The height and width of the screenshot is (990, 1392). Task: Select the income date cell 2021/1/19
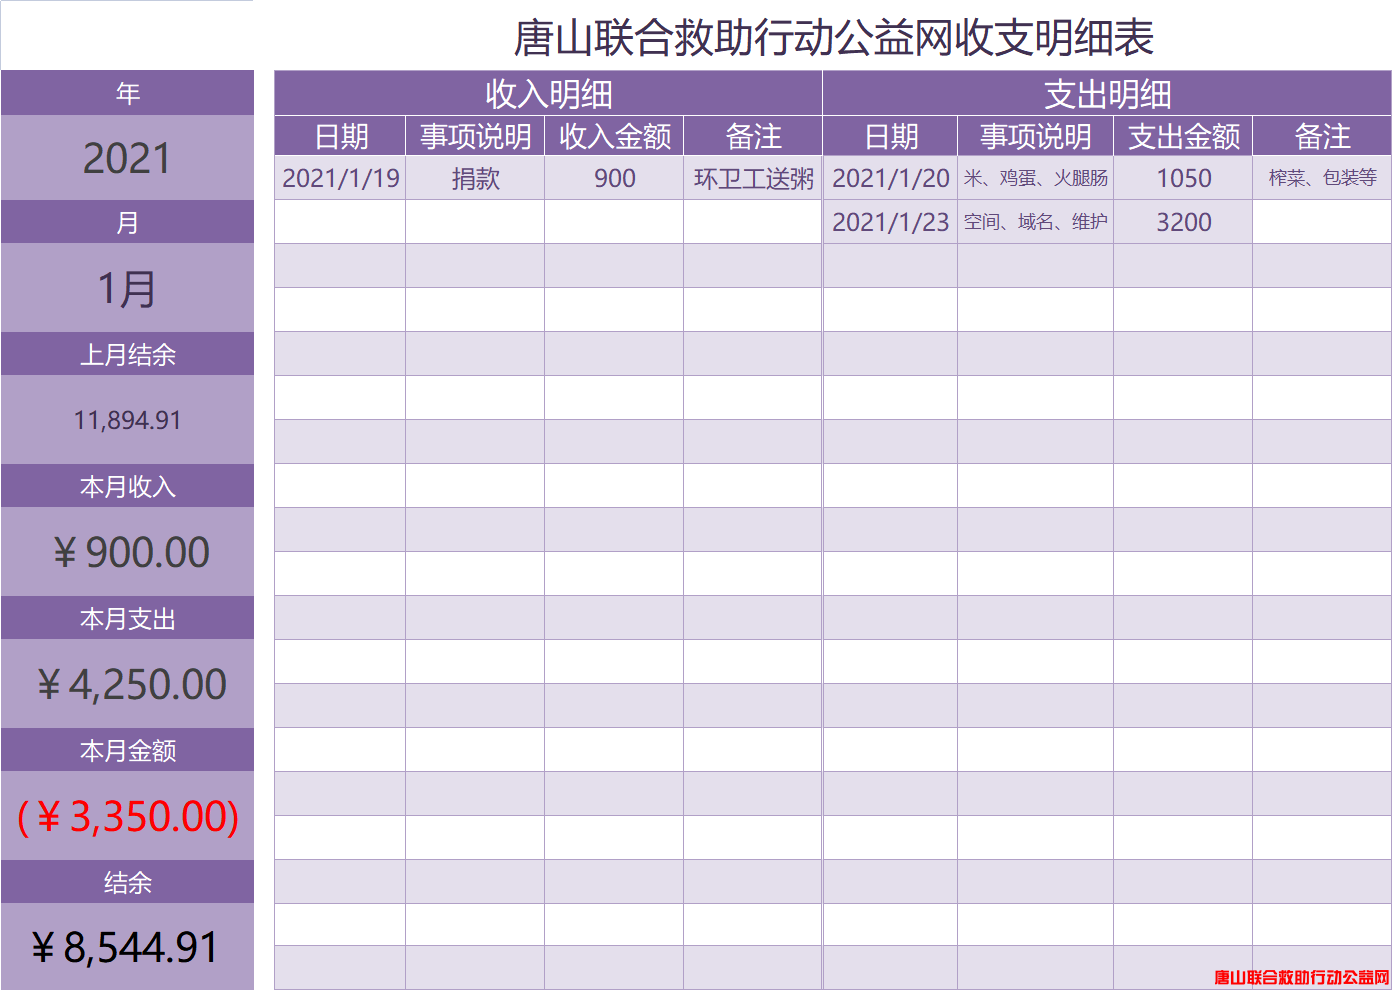point(340,178)
